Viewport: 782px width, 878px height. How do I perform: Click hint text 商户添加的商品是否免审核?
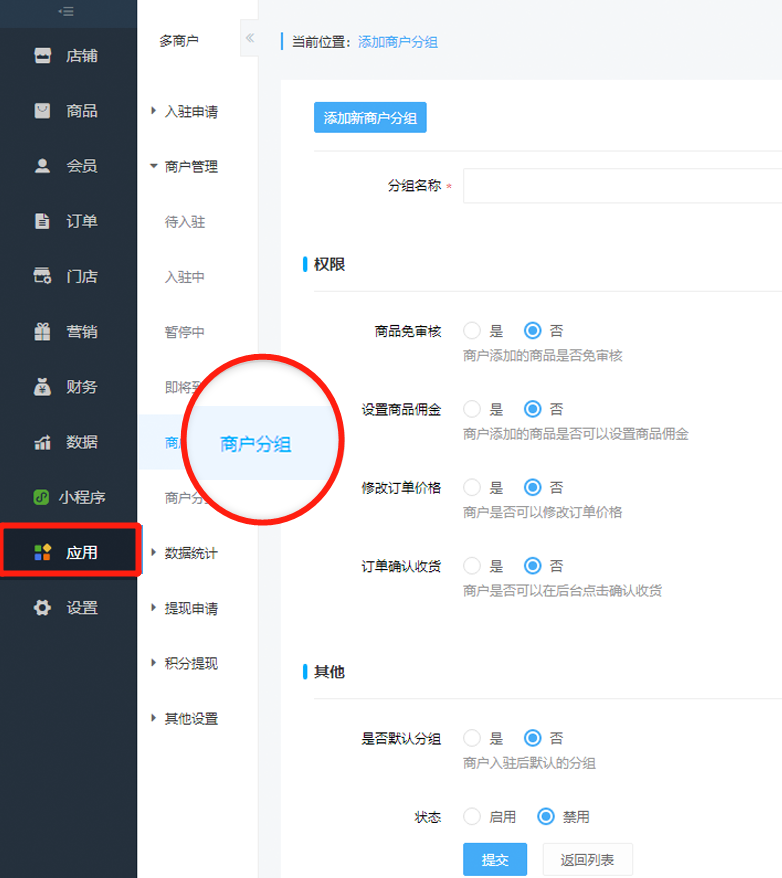[x=543, y=356]
